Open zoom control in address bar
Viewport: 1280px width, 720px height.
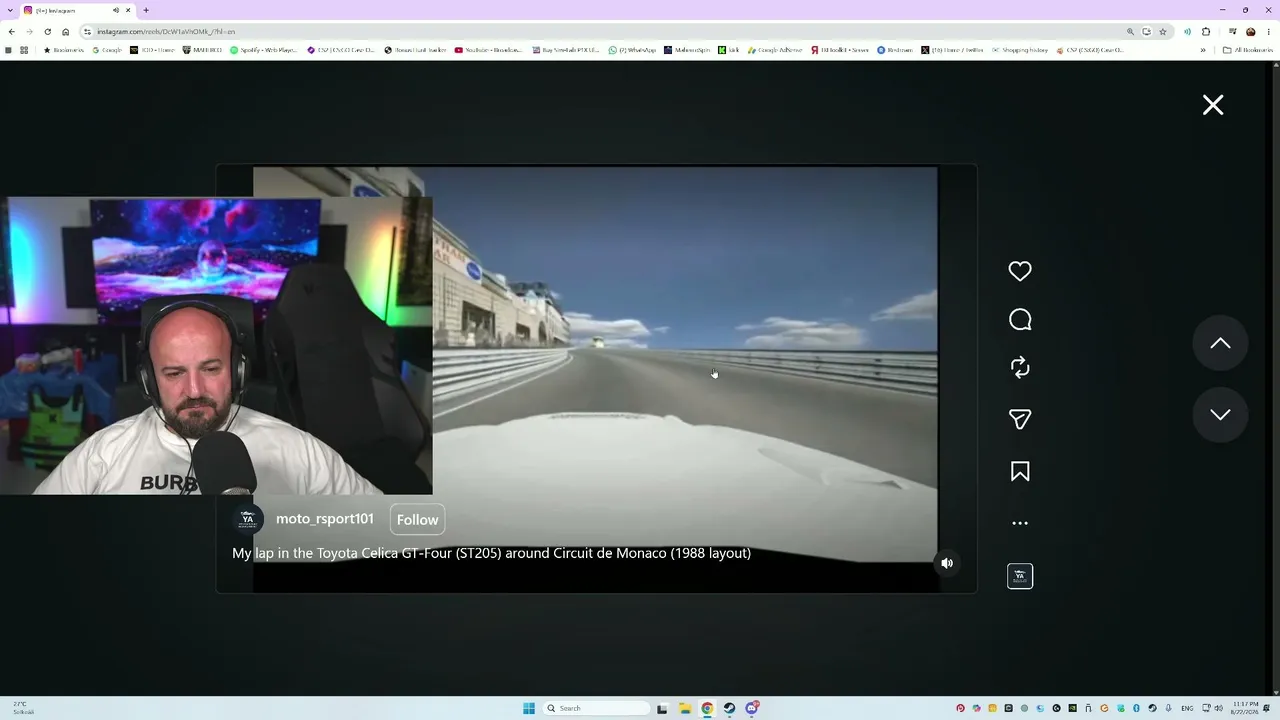pyautogui.click(x=1130, y=31)
